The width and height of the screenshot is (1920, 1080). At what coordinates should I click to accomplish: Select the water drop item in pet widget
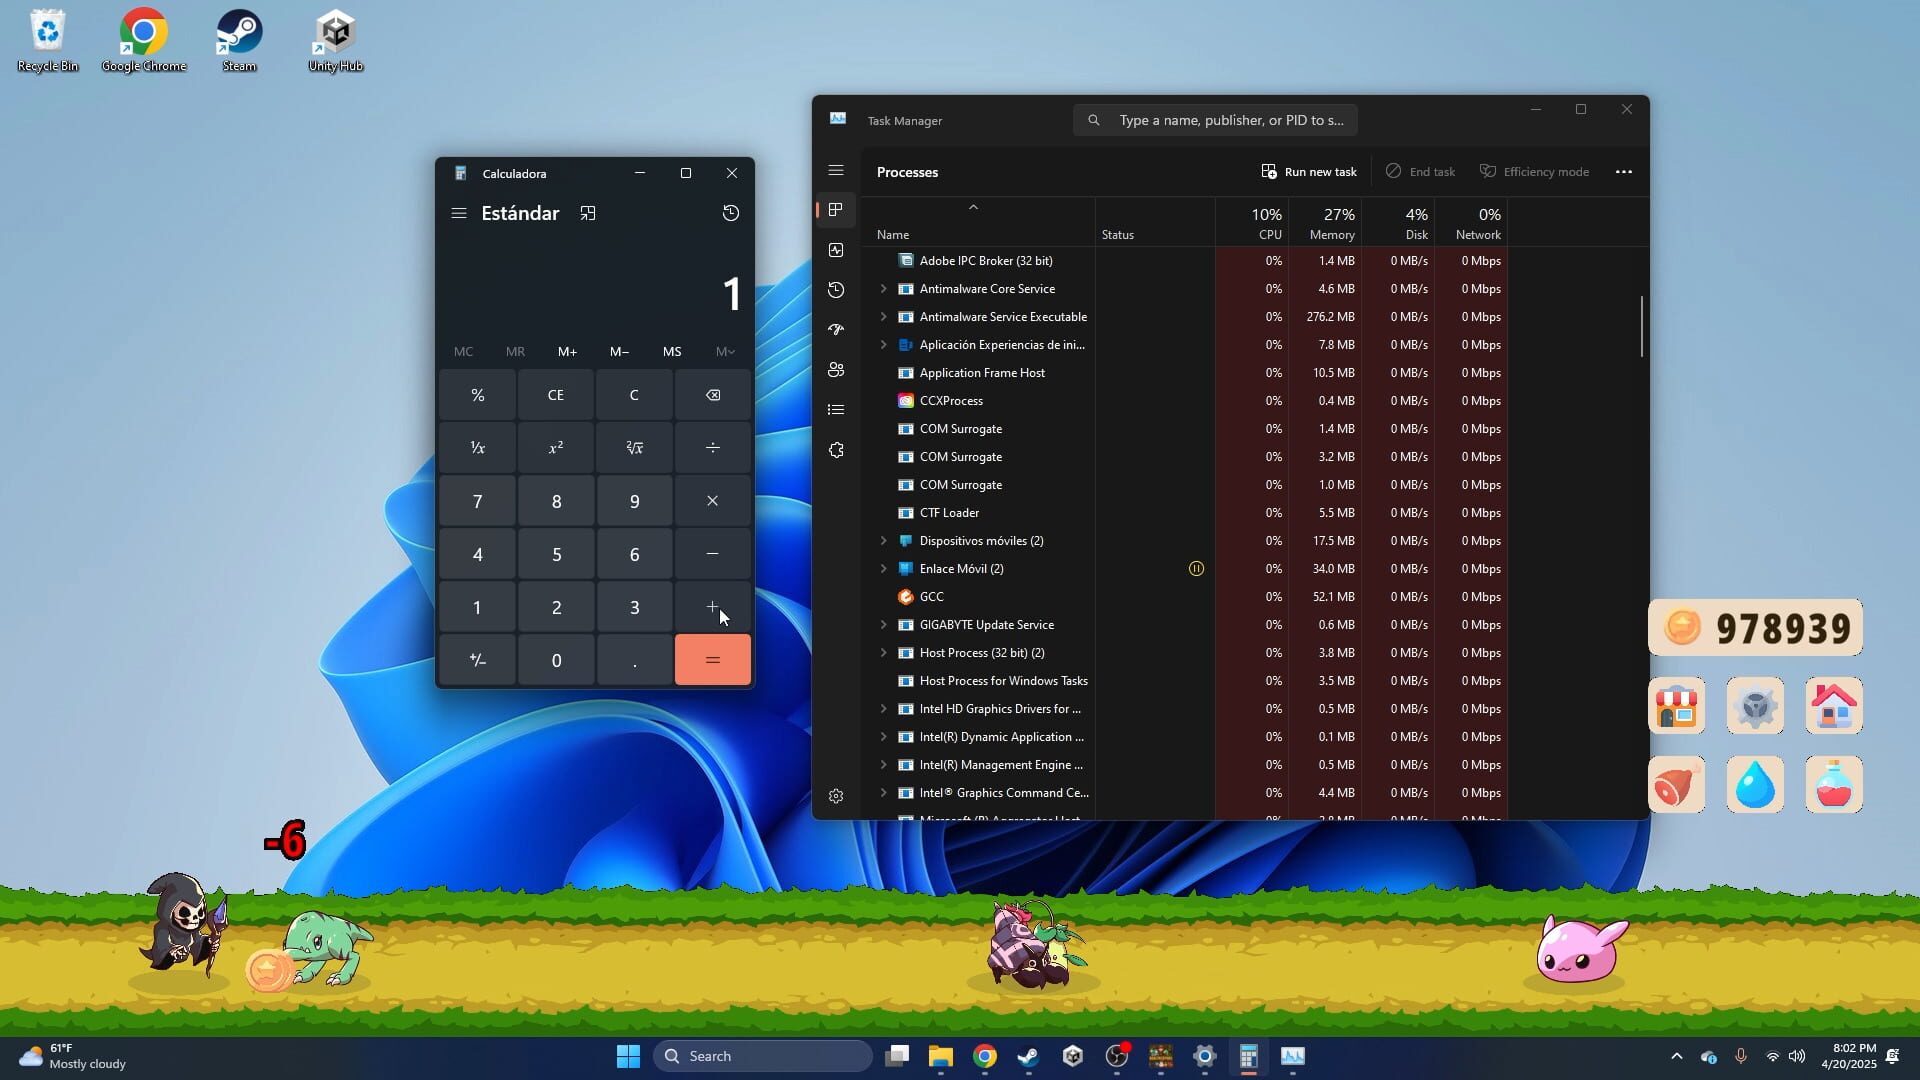1755,784
